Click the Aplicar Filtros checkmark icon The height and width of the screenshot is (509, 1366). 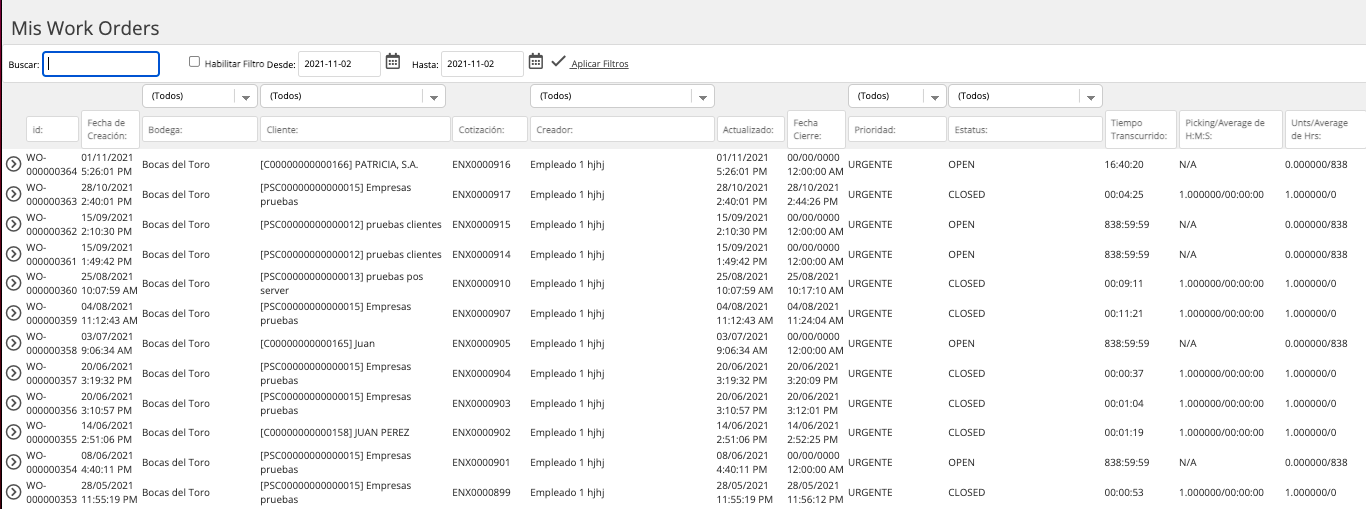click(558, 62)
